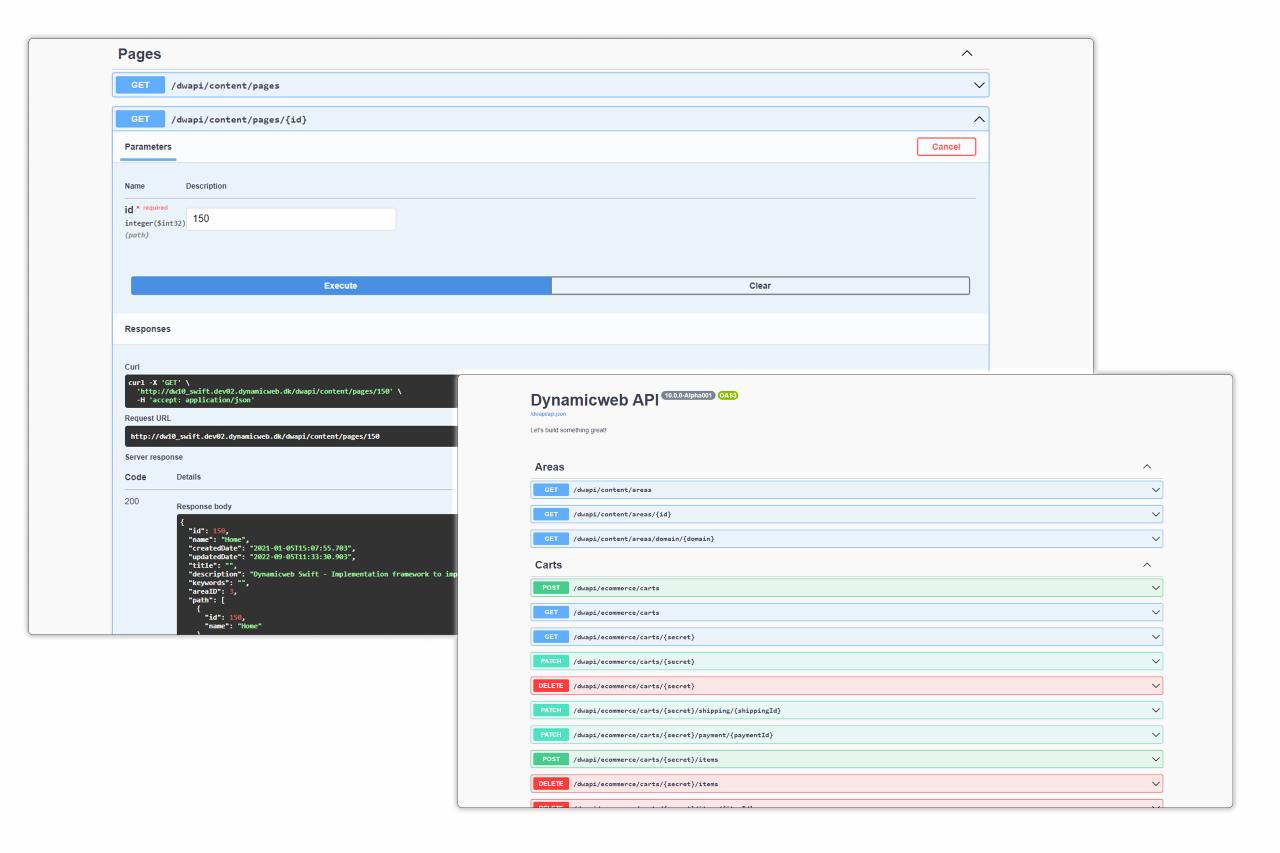
Task: Click the Clear button to reset responses
Action: 760,285
